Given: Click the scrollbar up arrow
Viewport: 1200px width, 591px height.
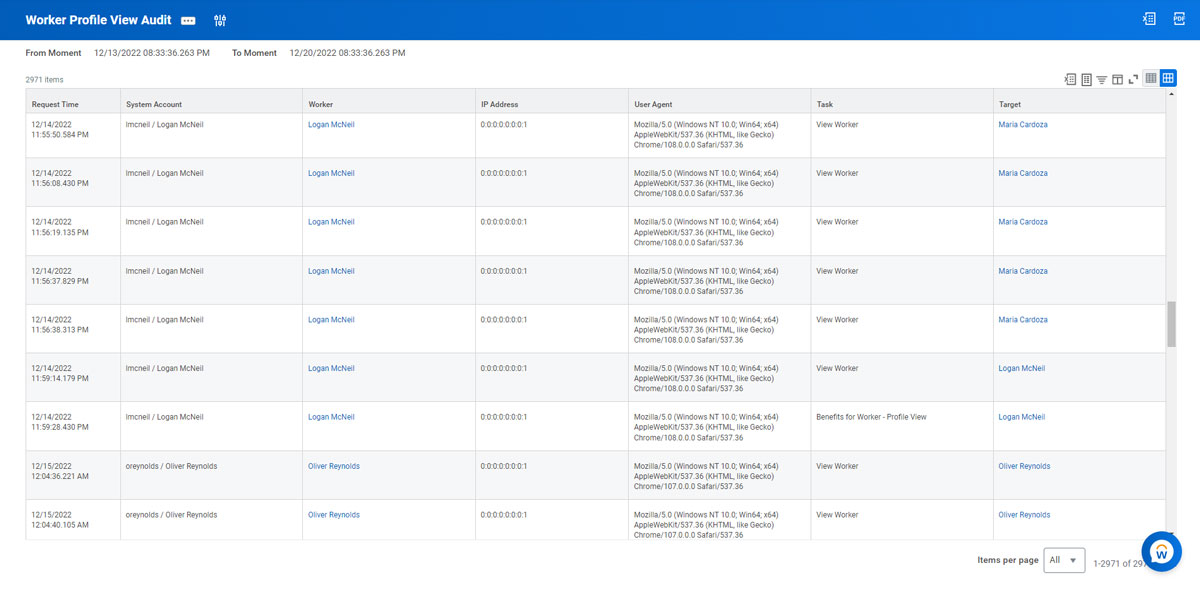Looking at the screenshot, I should click(x=1172, y=93).
